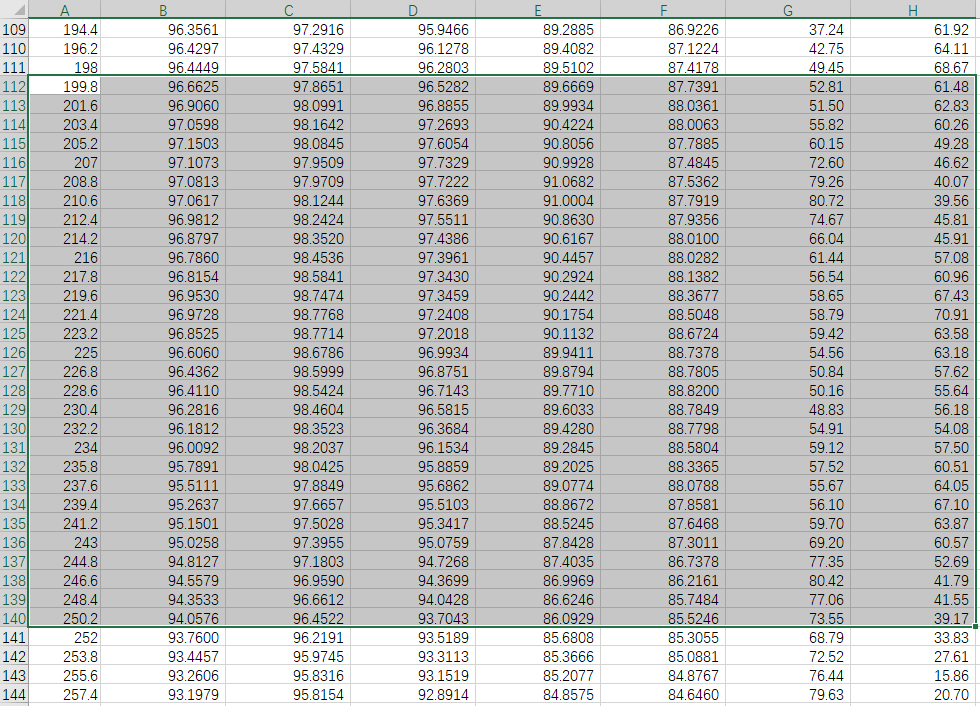
Task: Click cell with value 56.54
Action: tap(788, 277)
